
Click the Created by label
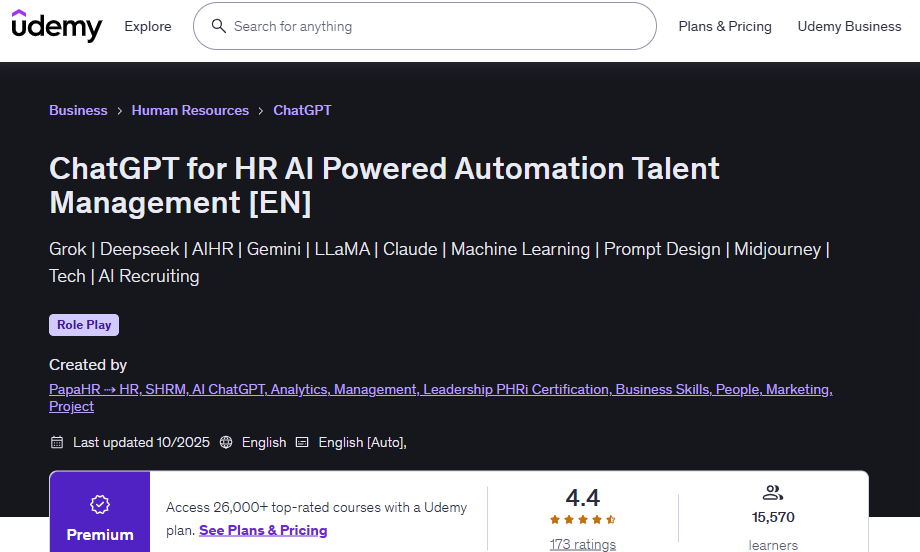pos(88,365)
